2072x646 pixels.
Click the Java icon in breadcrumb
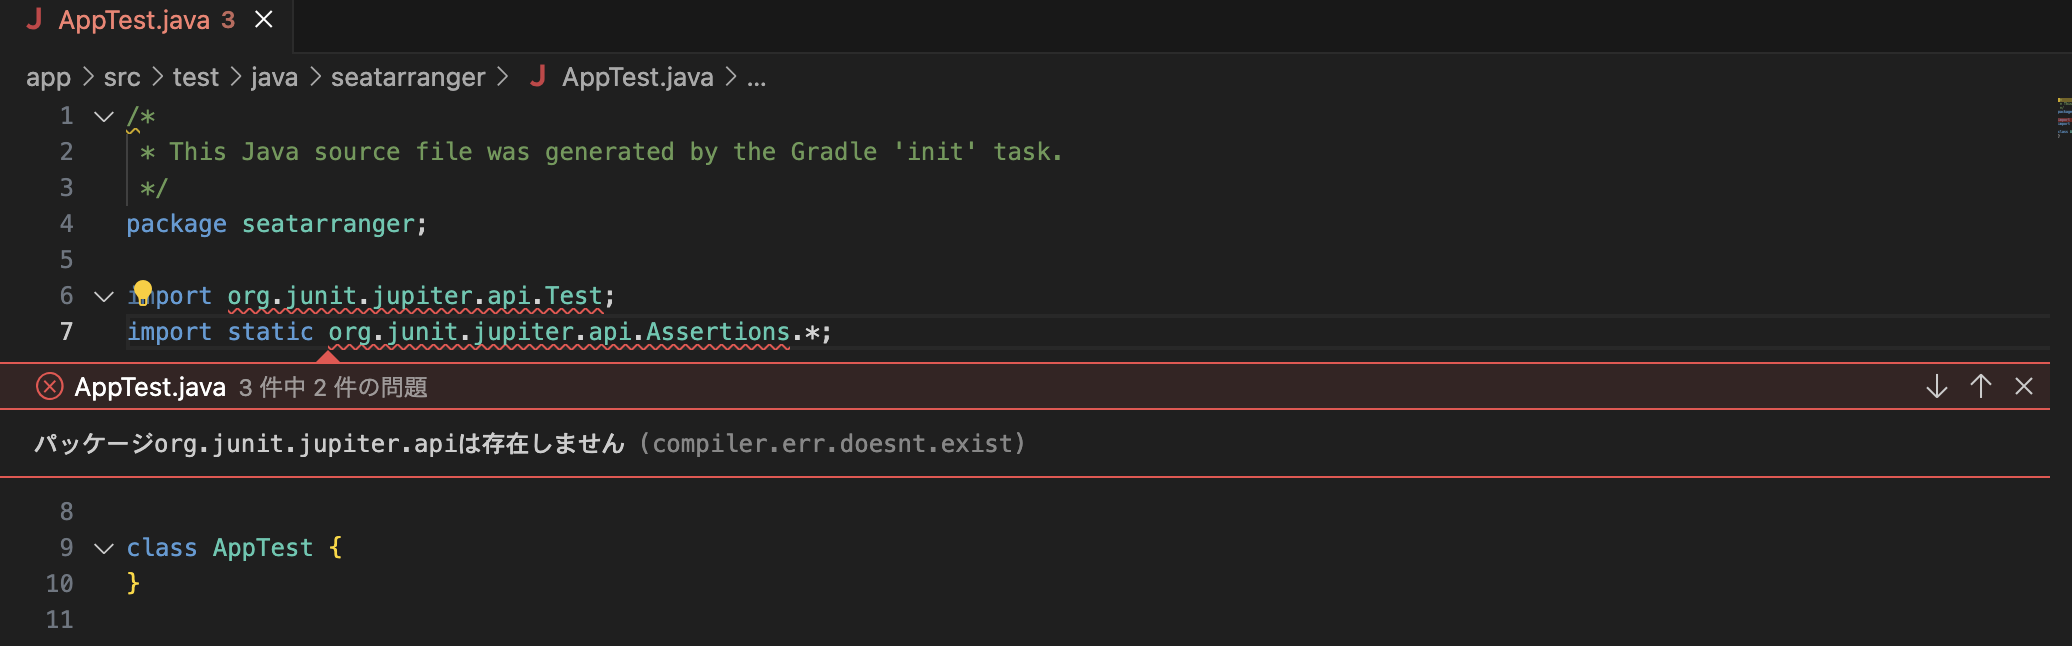[538, 77]
